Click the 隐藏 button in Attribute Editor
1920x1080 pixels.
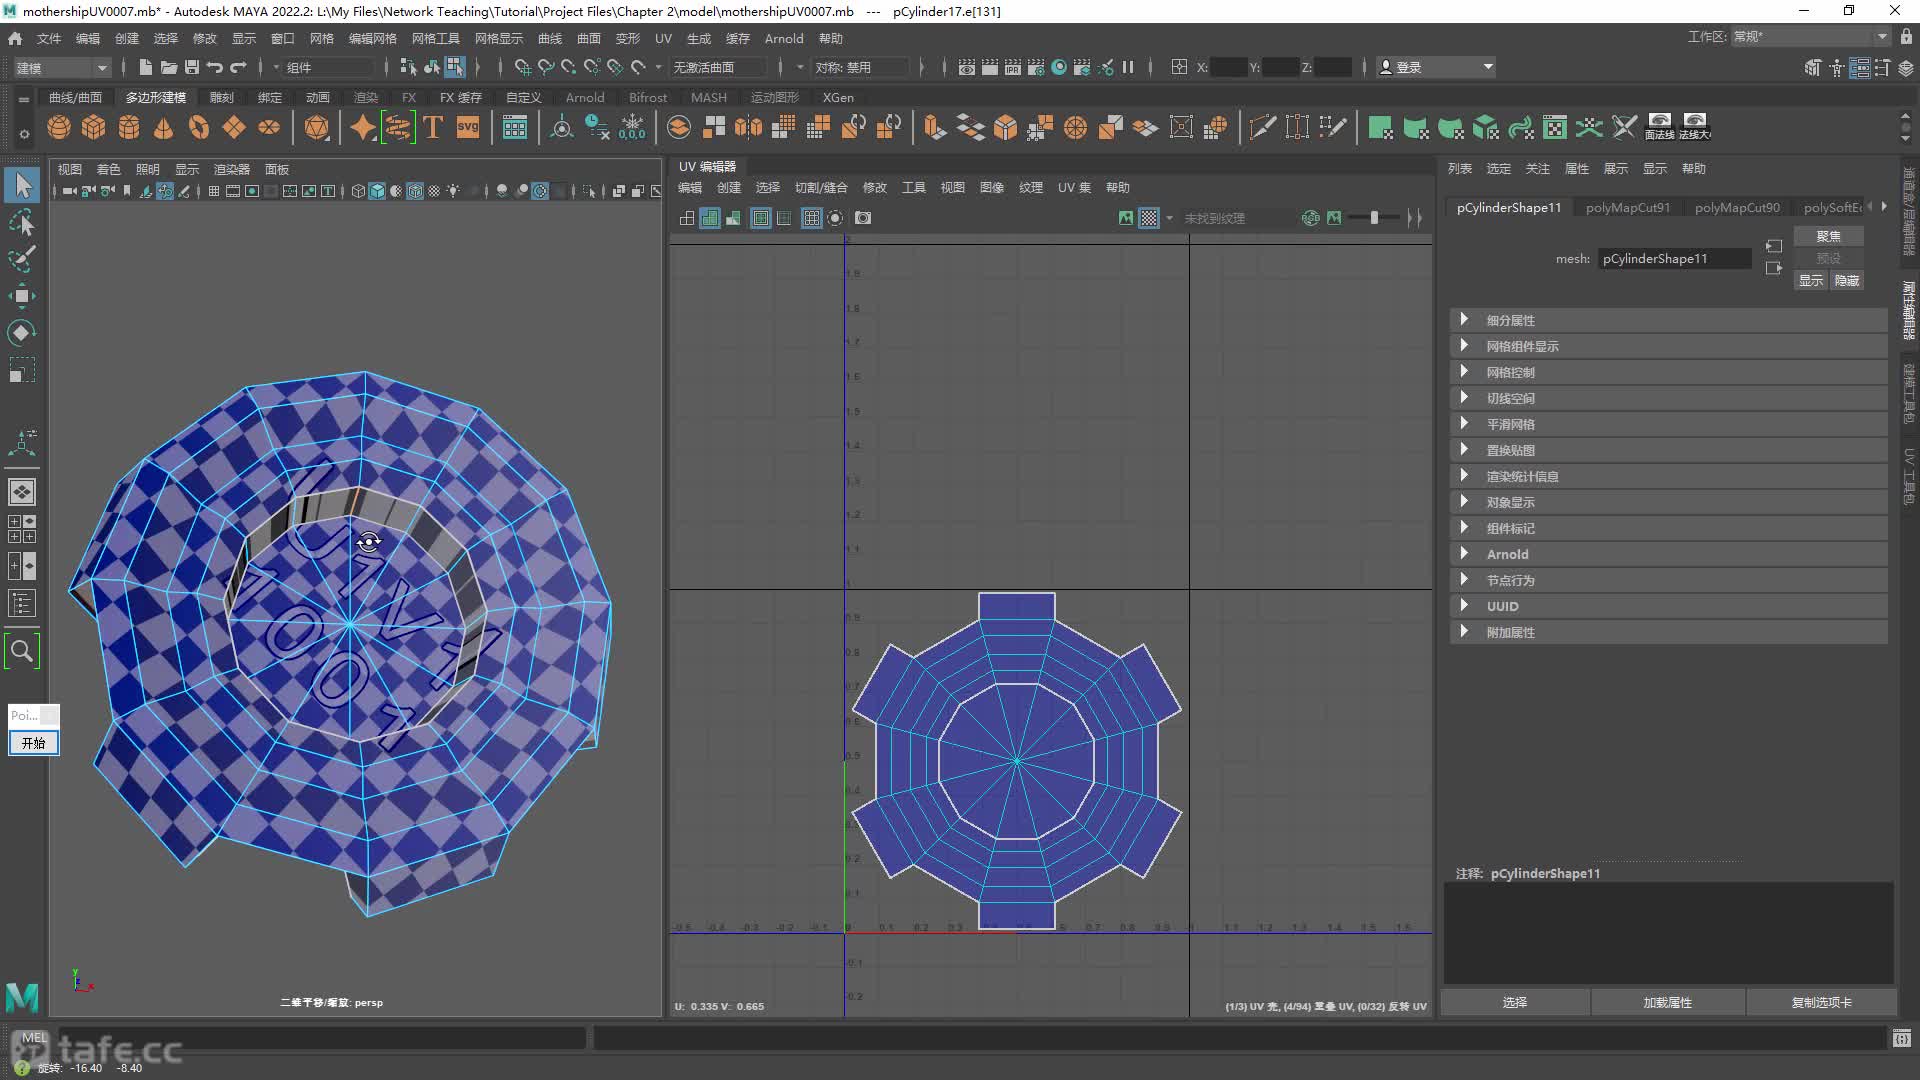click(1847, 281)
